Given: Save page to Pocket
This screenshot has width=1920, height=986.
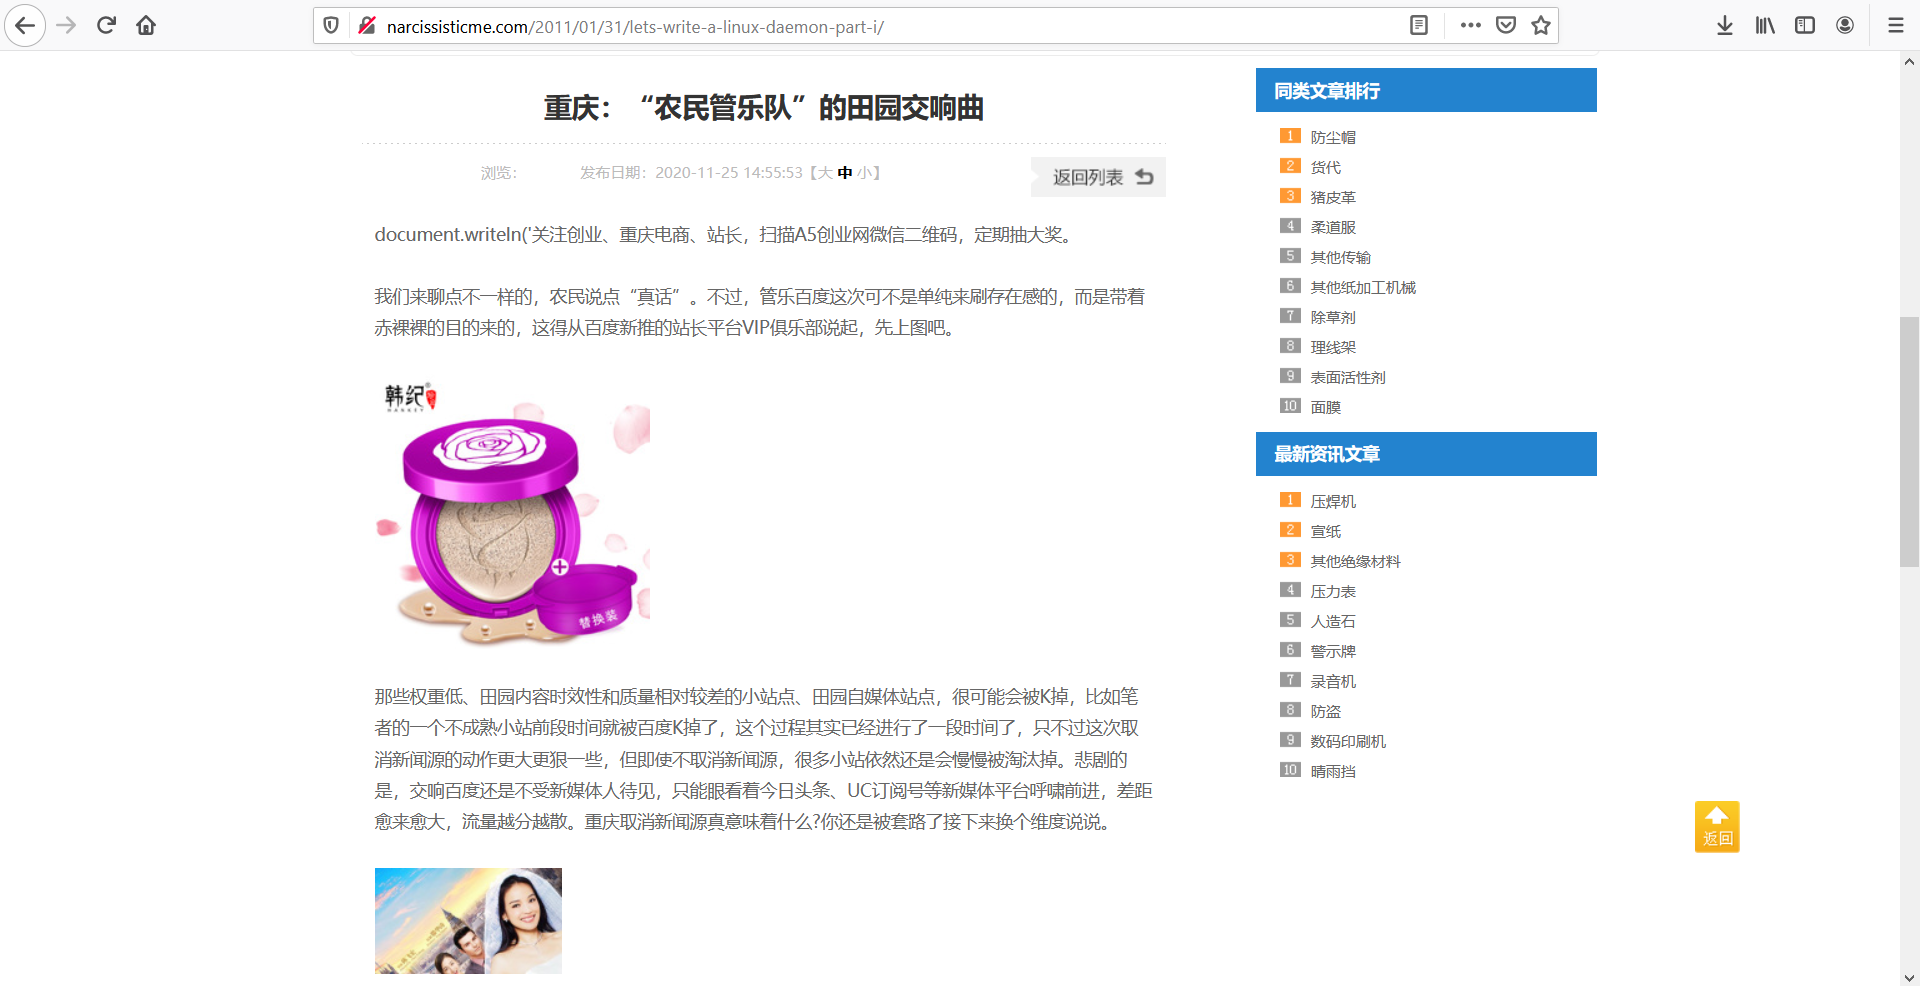Looking at the screenshot, I should (1506, 25).
